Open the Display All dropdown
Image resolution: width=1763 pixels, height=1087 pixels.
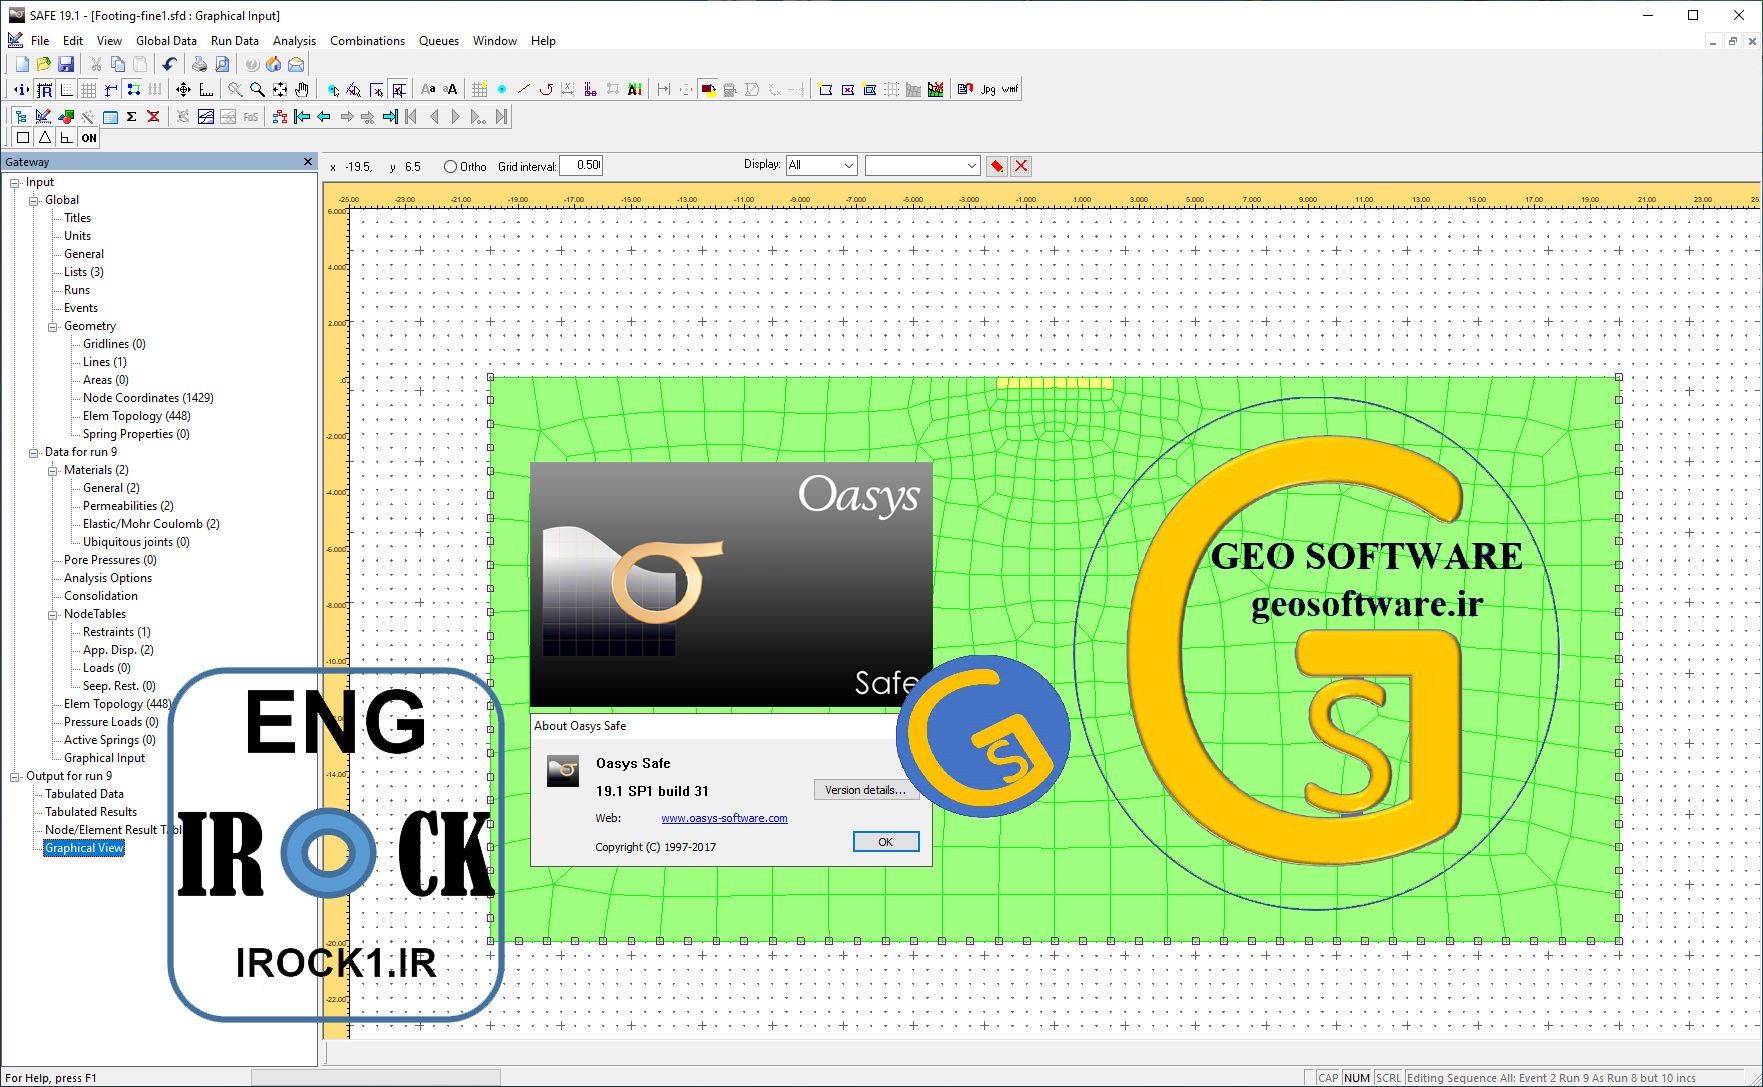(x=821, y=165)
